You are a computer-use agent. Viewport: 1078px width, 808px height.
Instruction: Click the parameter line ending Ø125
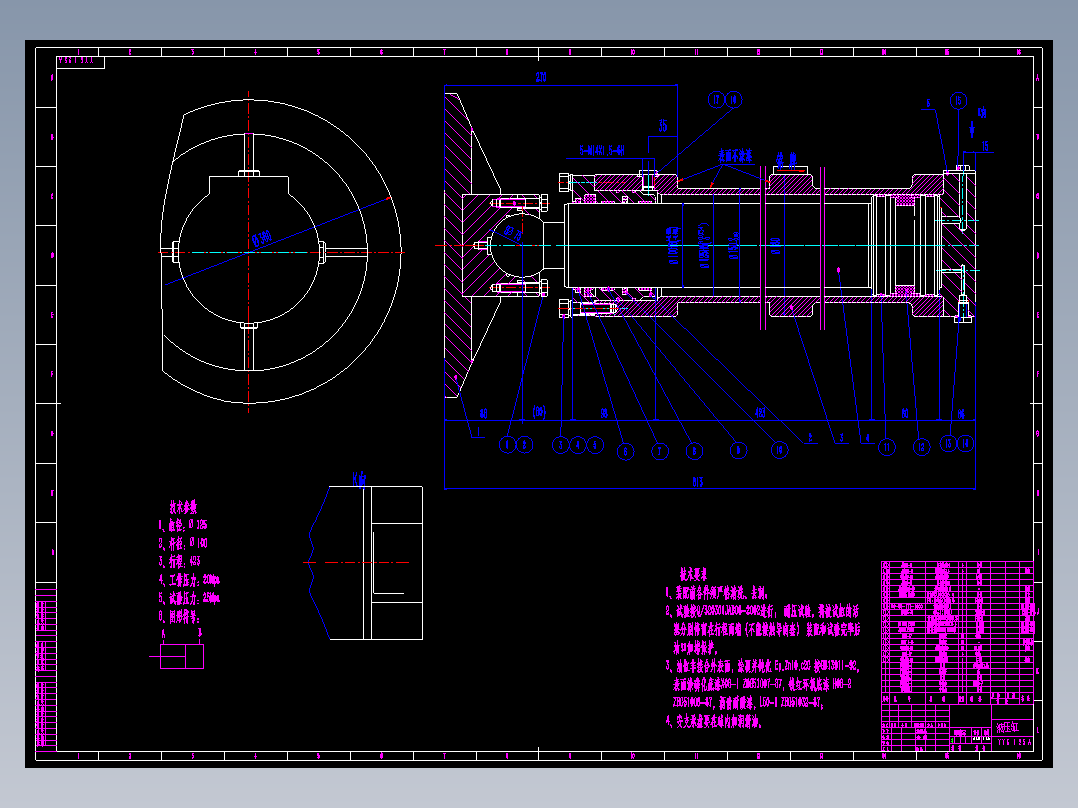tap(183, 525)
